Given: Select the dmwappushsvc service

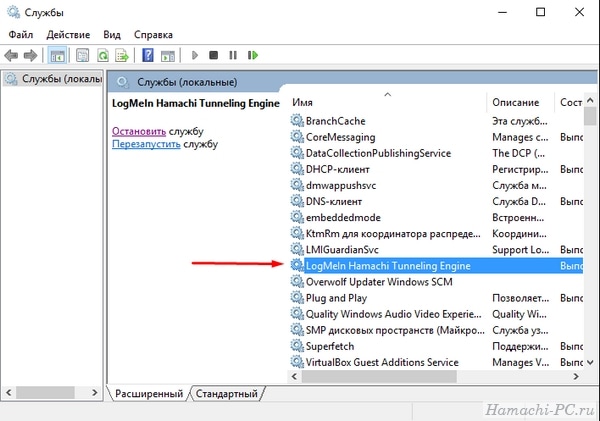Looking at the screenshot, I should pos(436,185).
